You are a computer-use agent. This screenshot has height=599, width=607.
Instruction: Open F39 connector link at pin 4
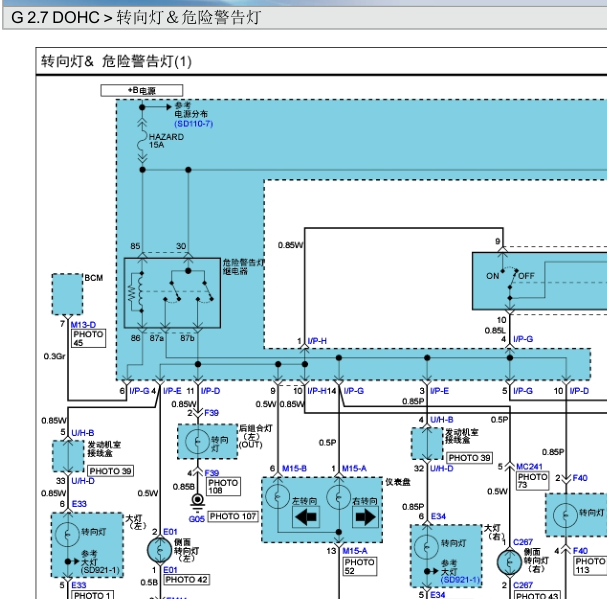(x=211, y=473)
